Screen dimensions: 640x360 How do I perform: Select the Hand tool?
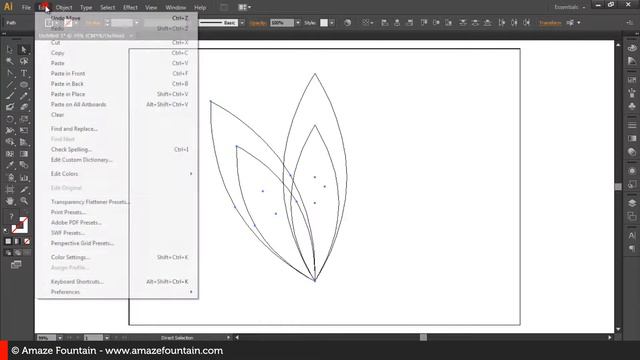[9, 201]
